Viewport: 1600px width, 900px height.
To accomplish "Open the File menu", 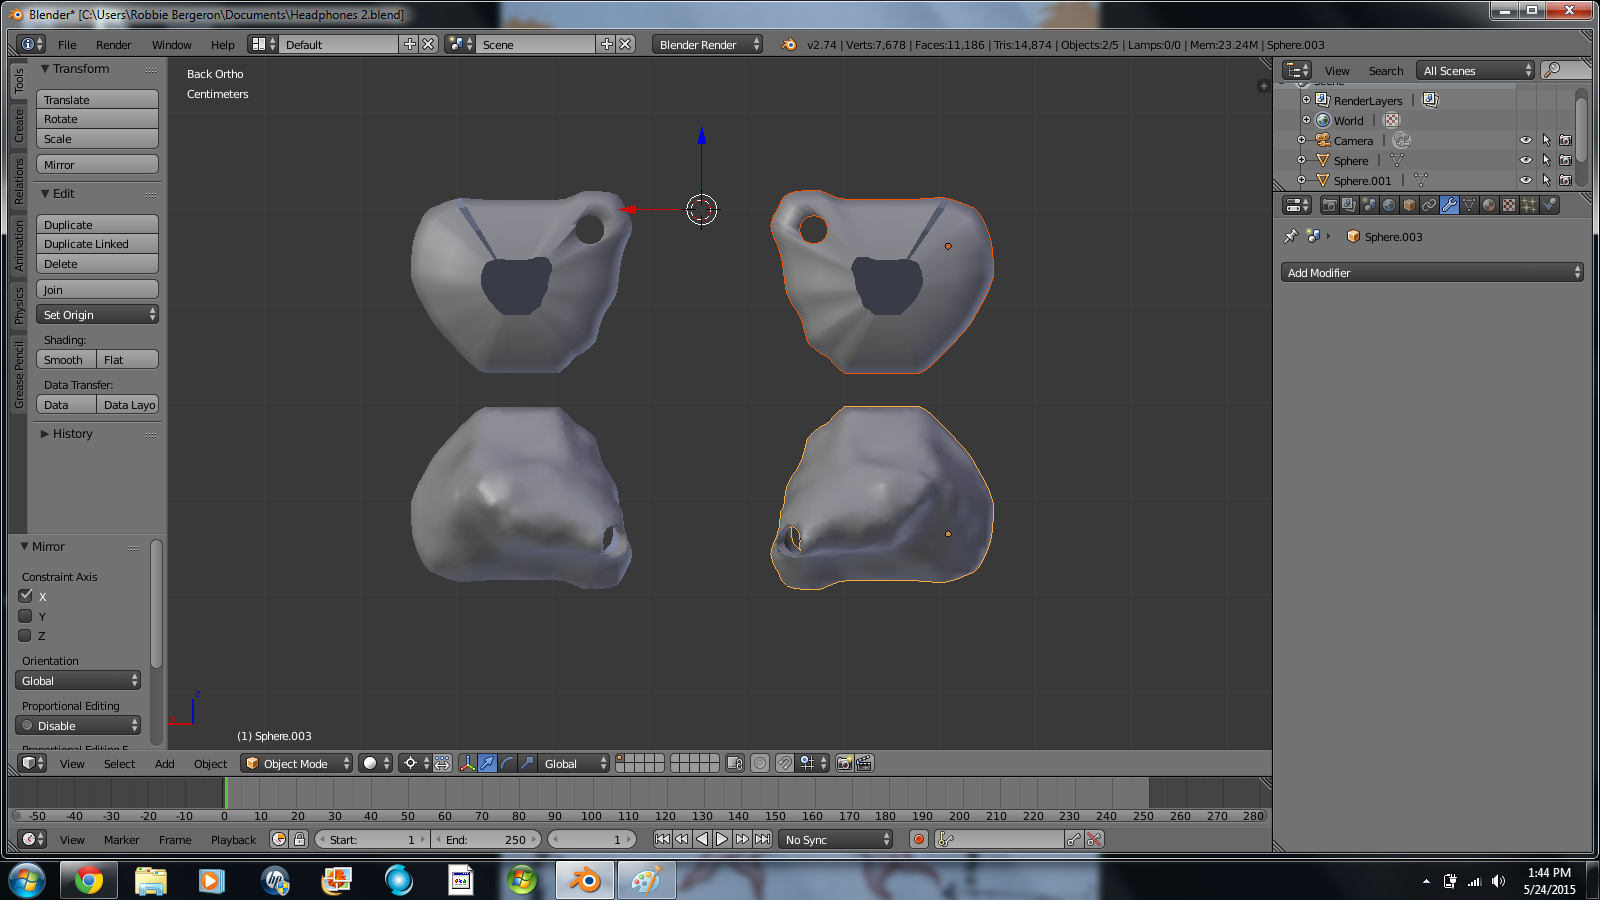I will tap(67, 45).
